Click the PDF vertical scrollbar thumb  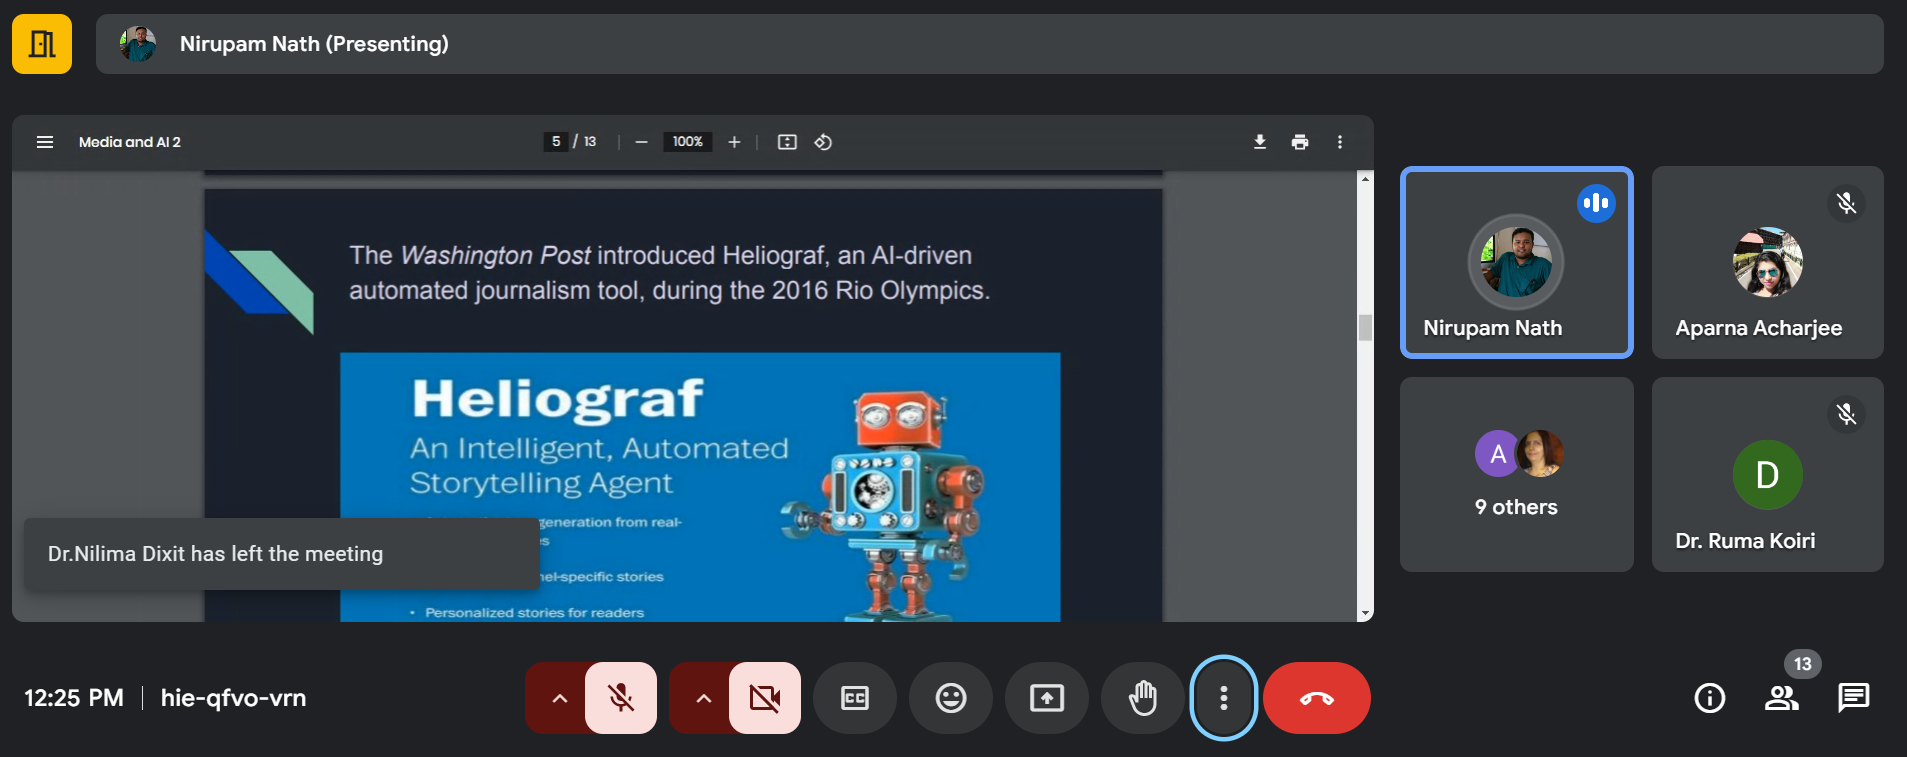1365,327
